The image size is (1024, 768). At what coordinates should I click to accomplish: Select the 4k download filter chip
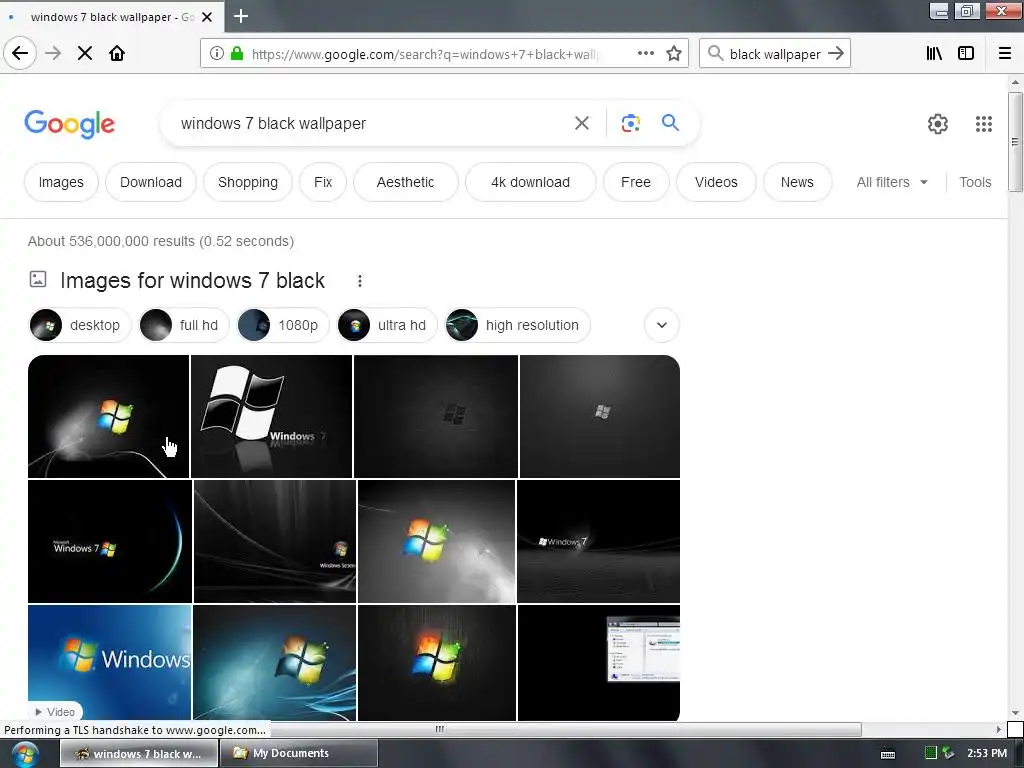530,182
